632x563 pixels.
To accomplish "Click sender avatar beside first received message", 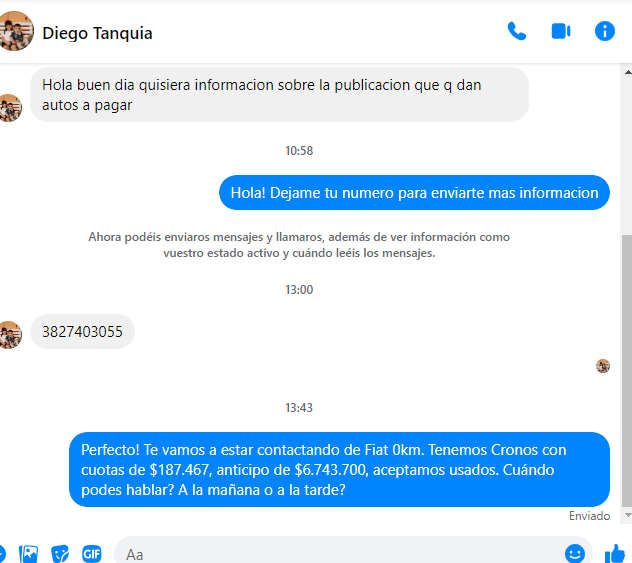I will (10, 108).
